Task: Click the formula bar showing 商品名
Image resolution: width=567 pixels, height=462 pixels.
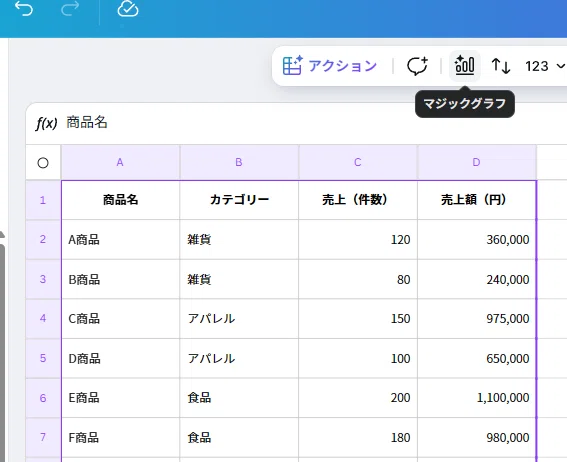Action: click(297, 123)
